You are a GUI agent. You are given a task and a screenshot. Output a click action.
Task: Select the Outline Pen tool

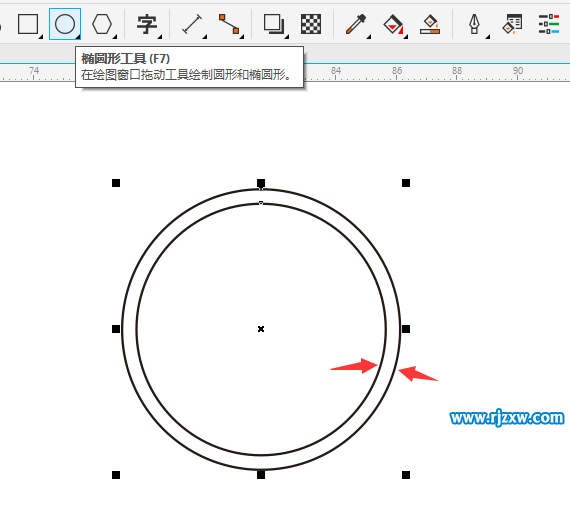tap(474, 24)
